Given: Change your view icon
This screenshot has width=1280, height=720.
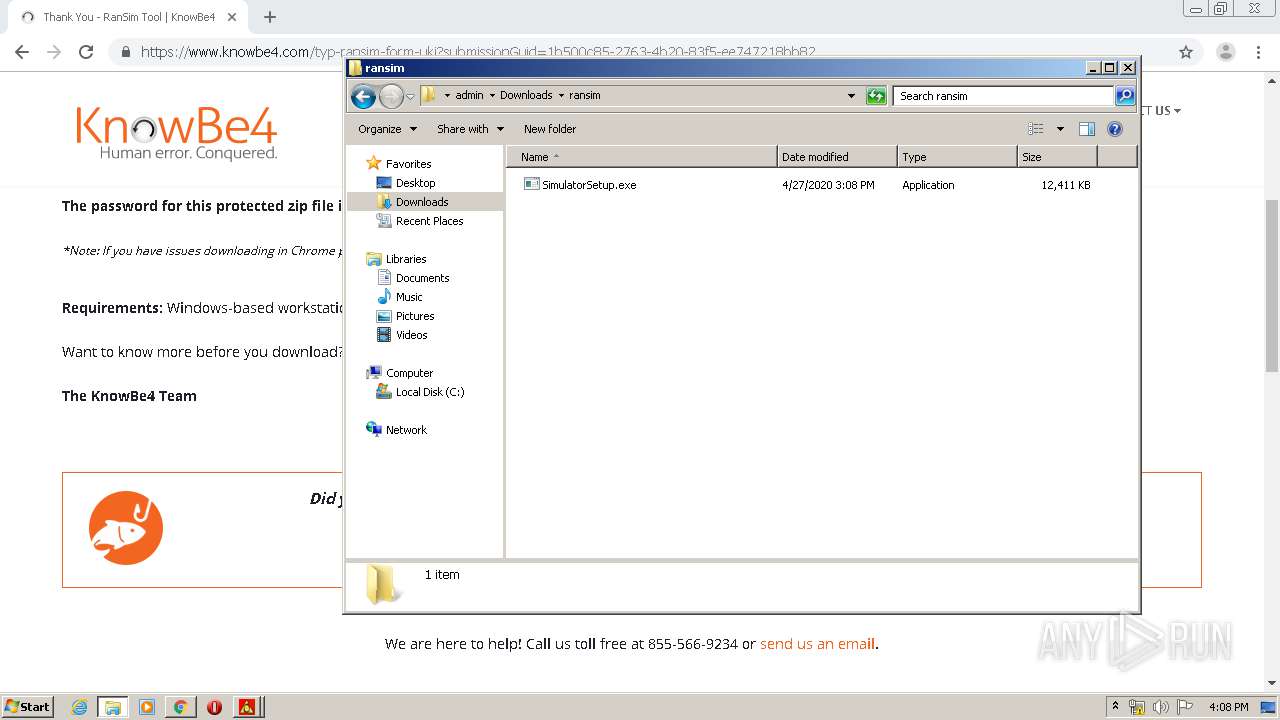Looking at the screenshot, I should [x=1036, y=129].
